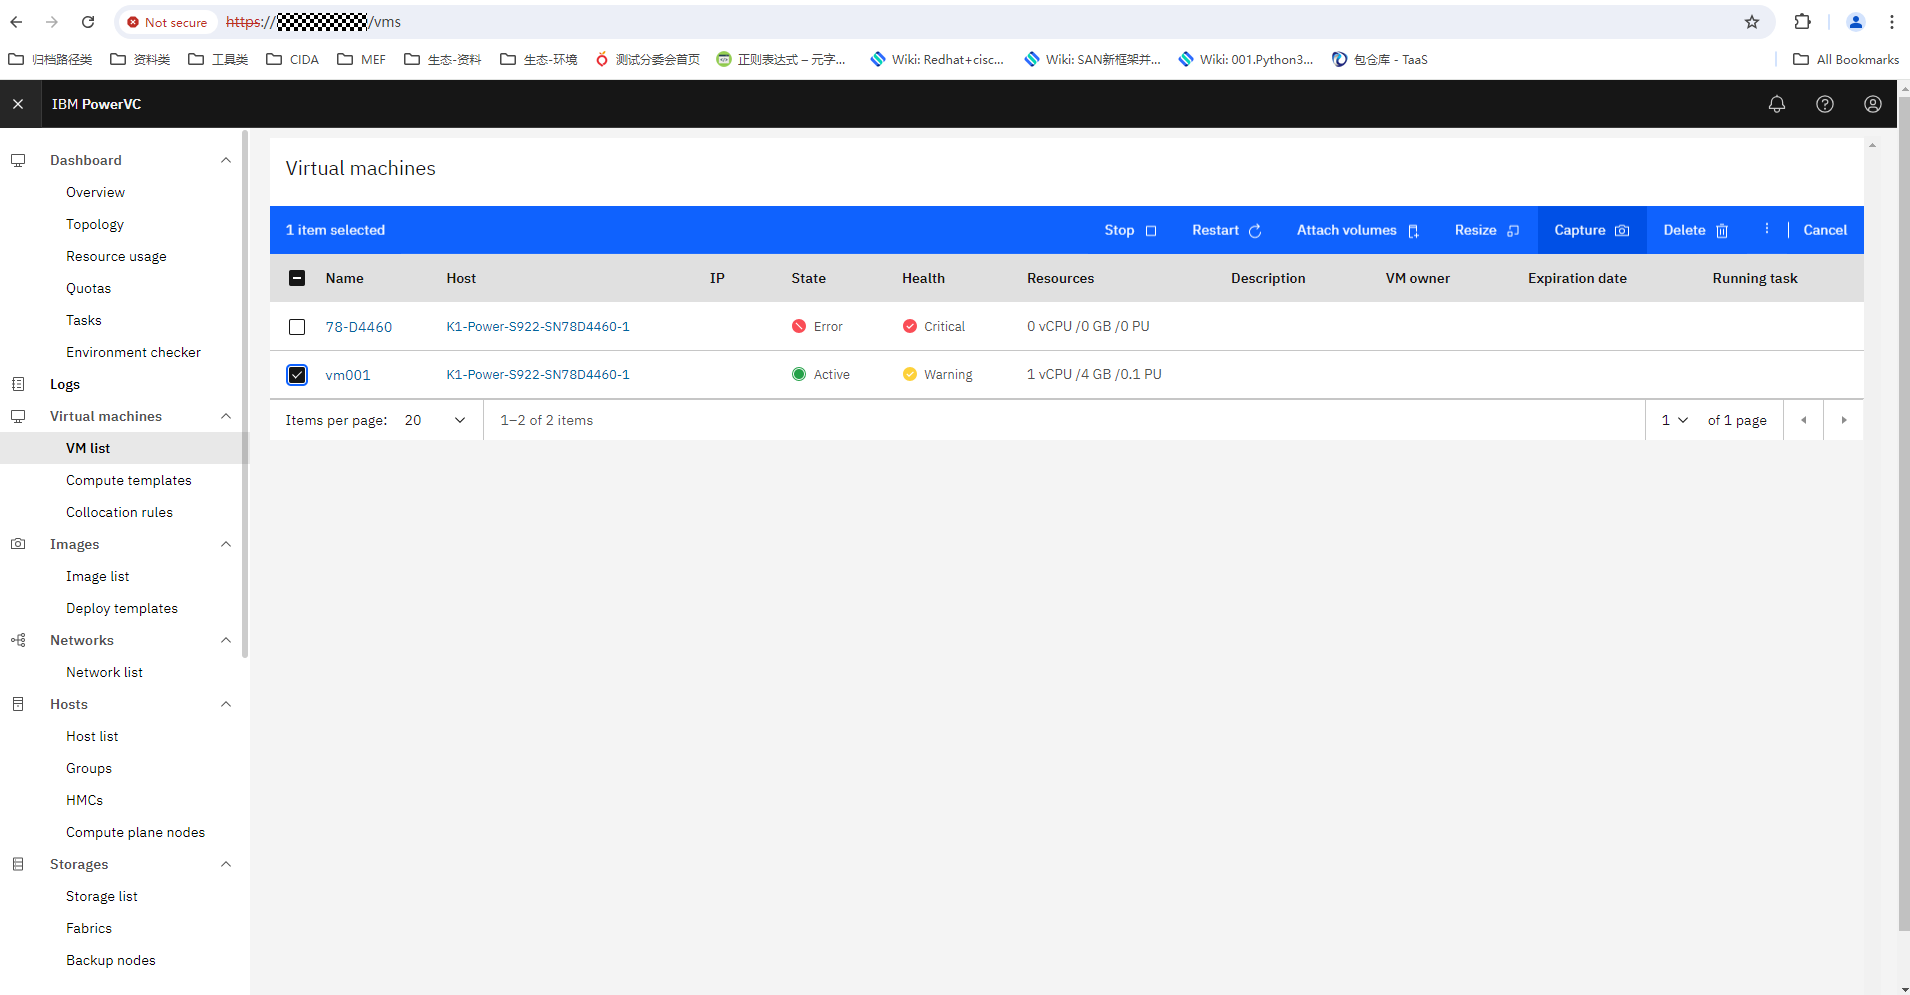Open host link in 78-D4460 row
Screen dimensions: 1910x995
[538, 326]
